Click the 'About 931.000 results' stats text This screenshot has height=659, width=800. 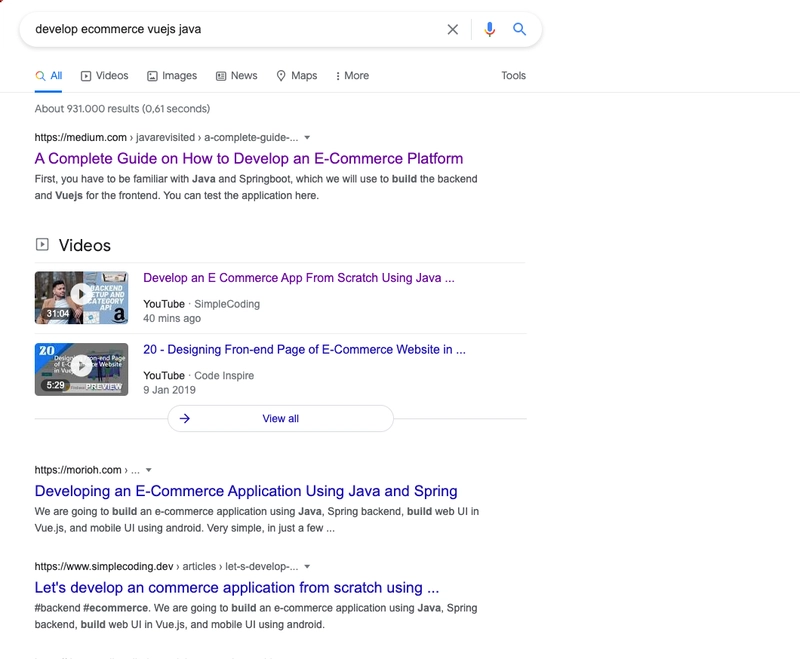[x=122, y=109]
